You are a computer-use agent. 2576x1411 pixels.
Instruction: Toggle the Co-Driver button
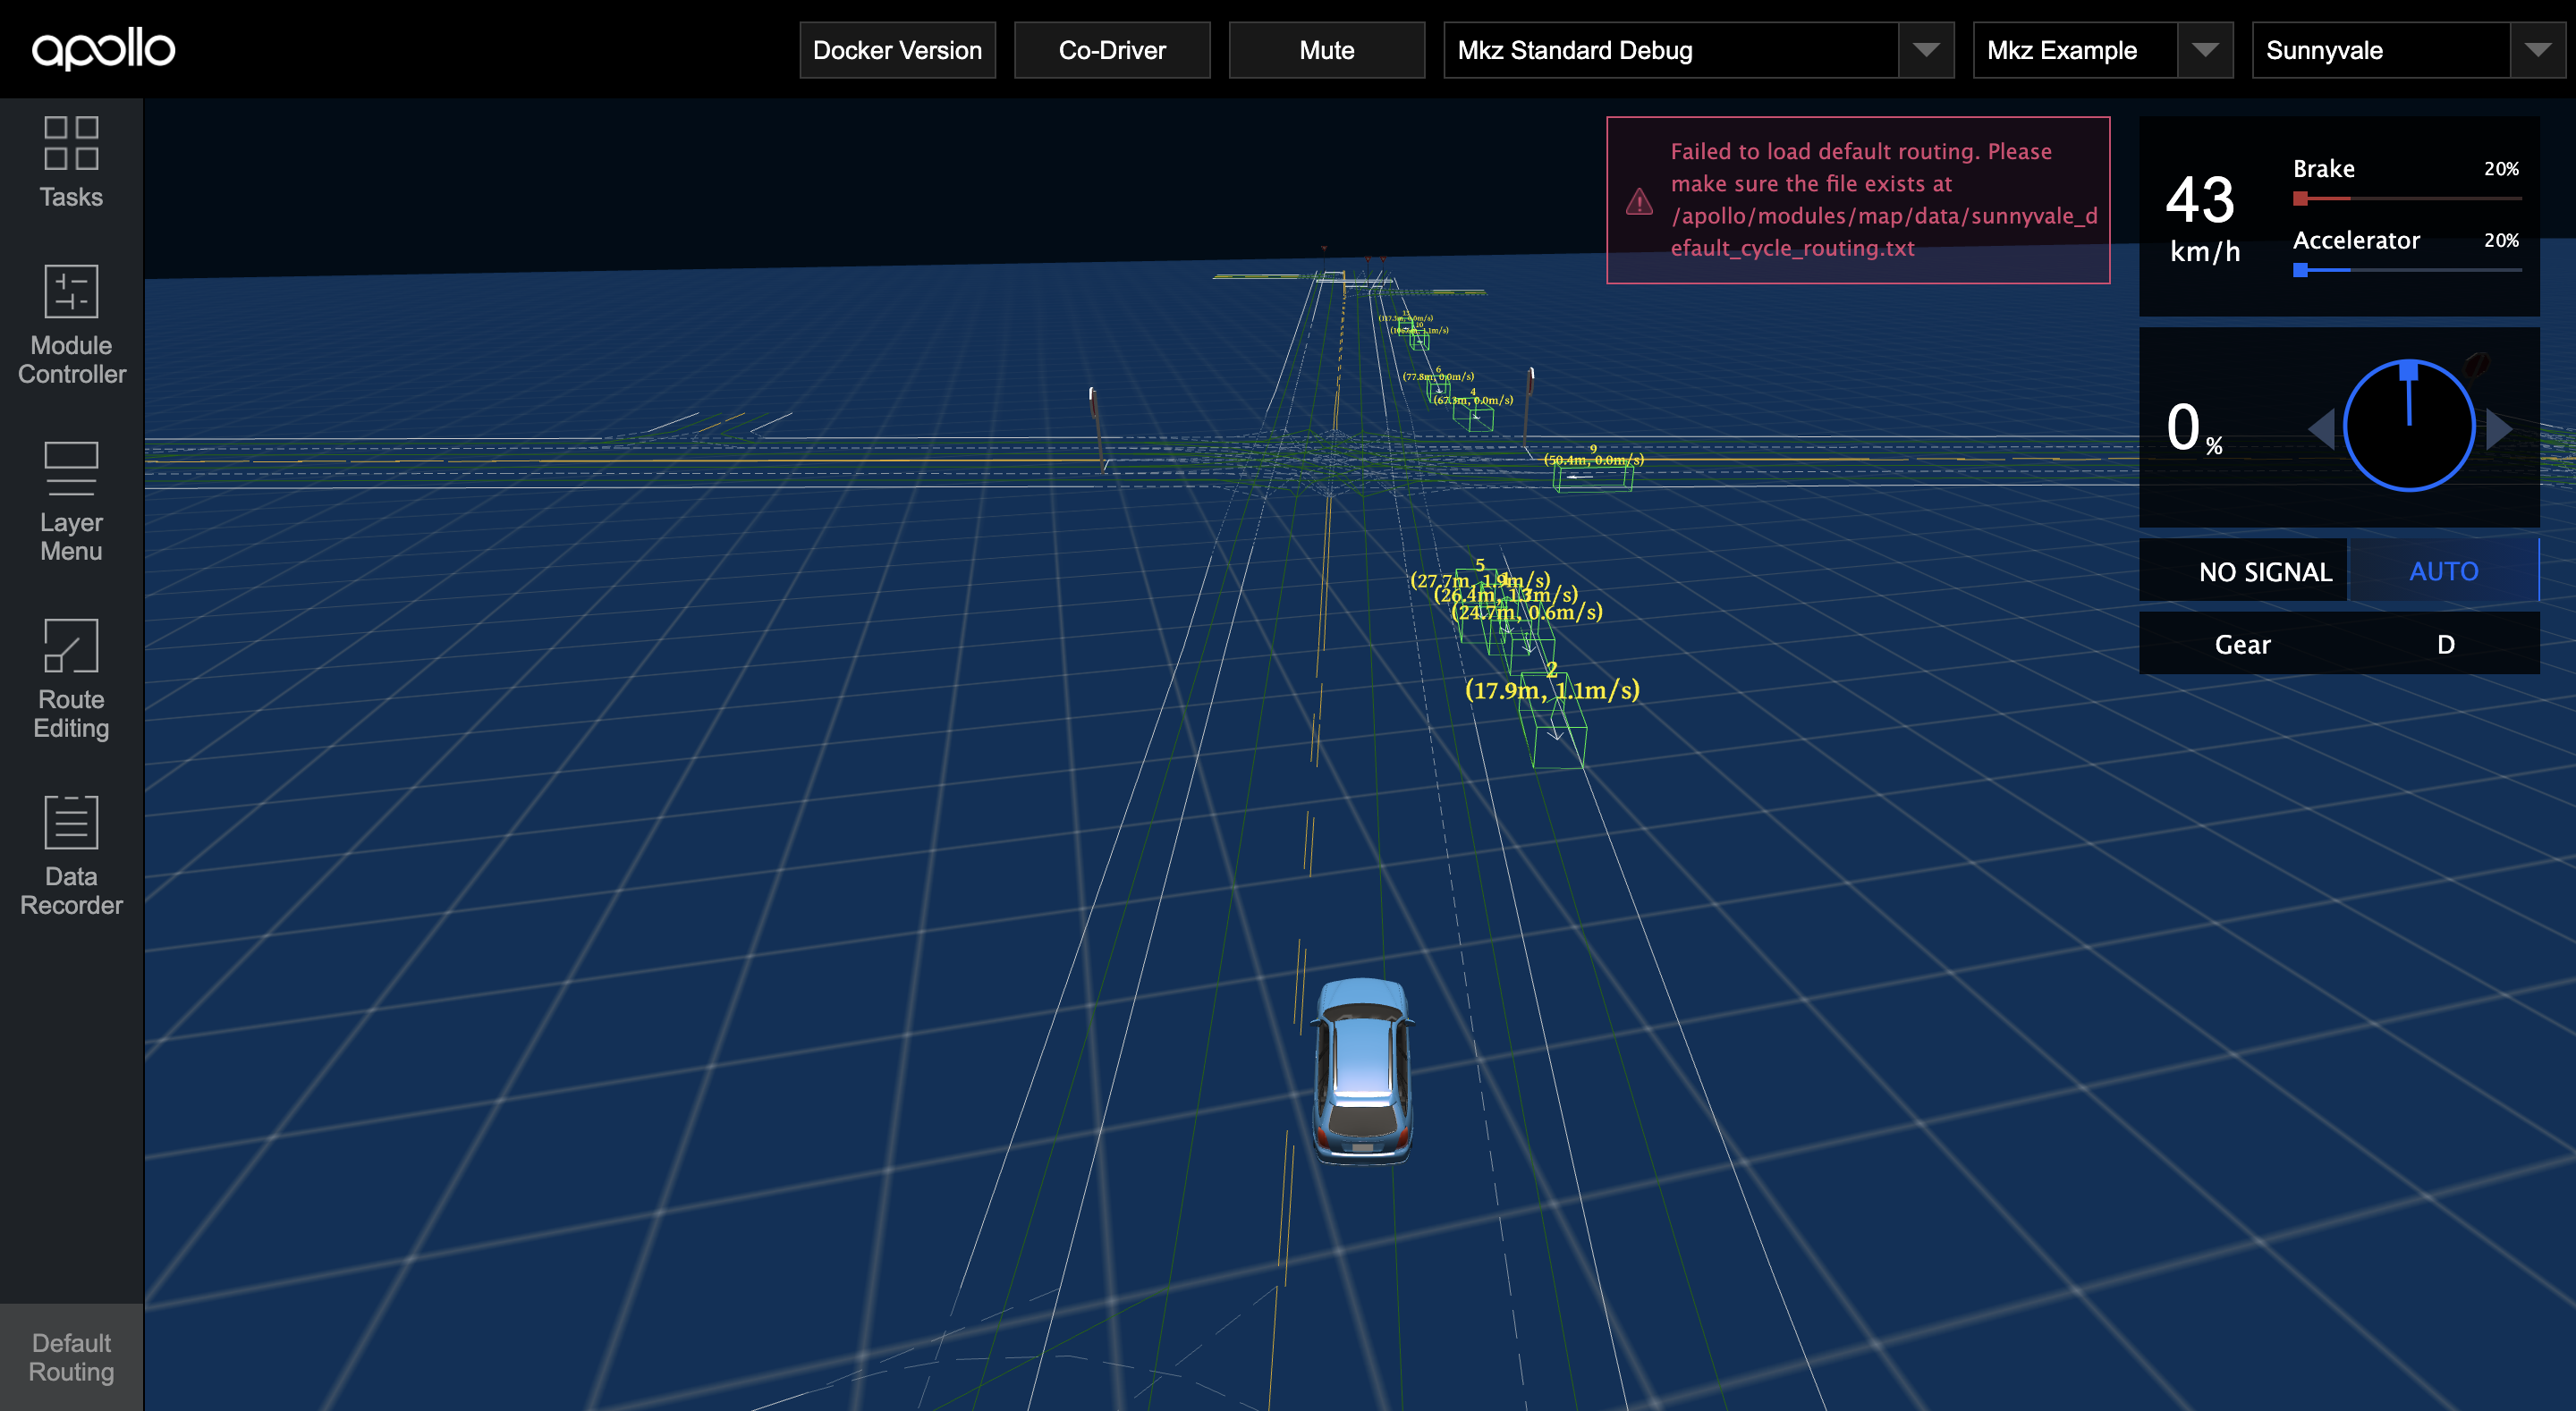click(1112, 50)
